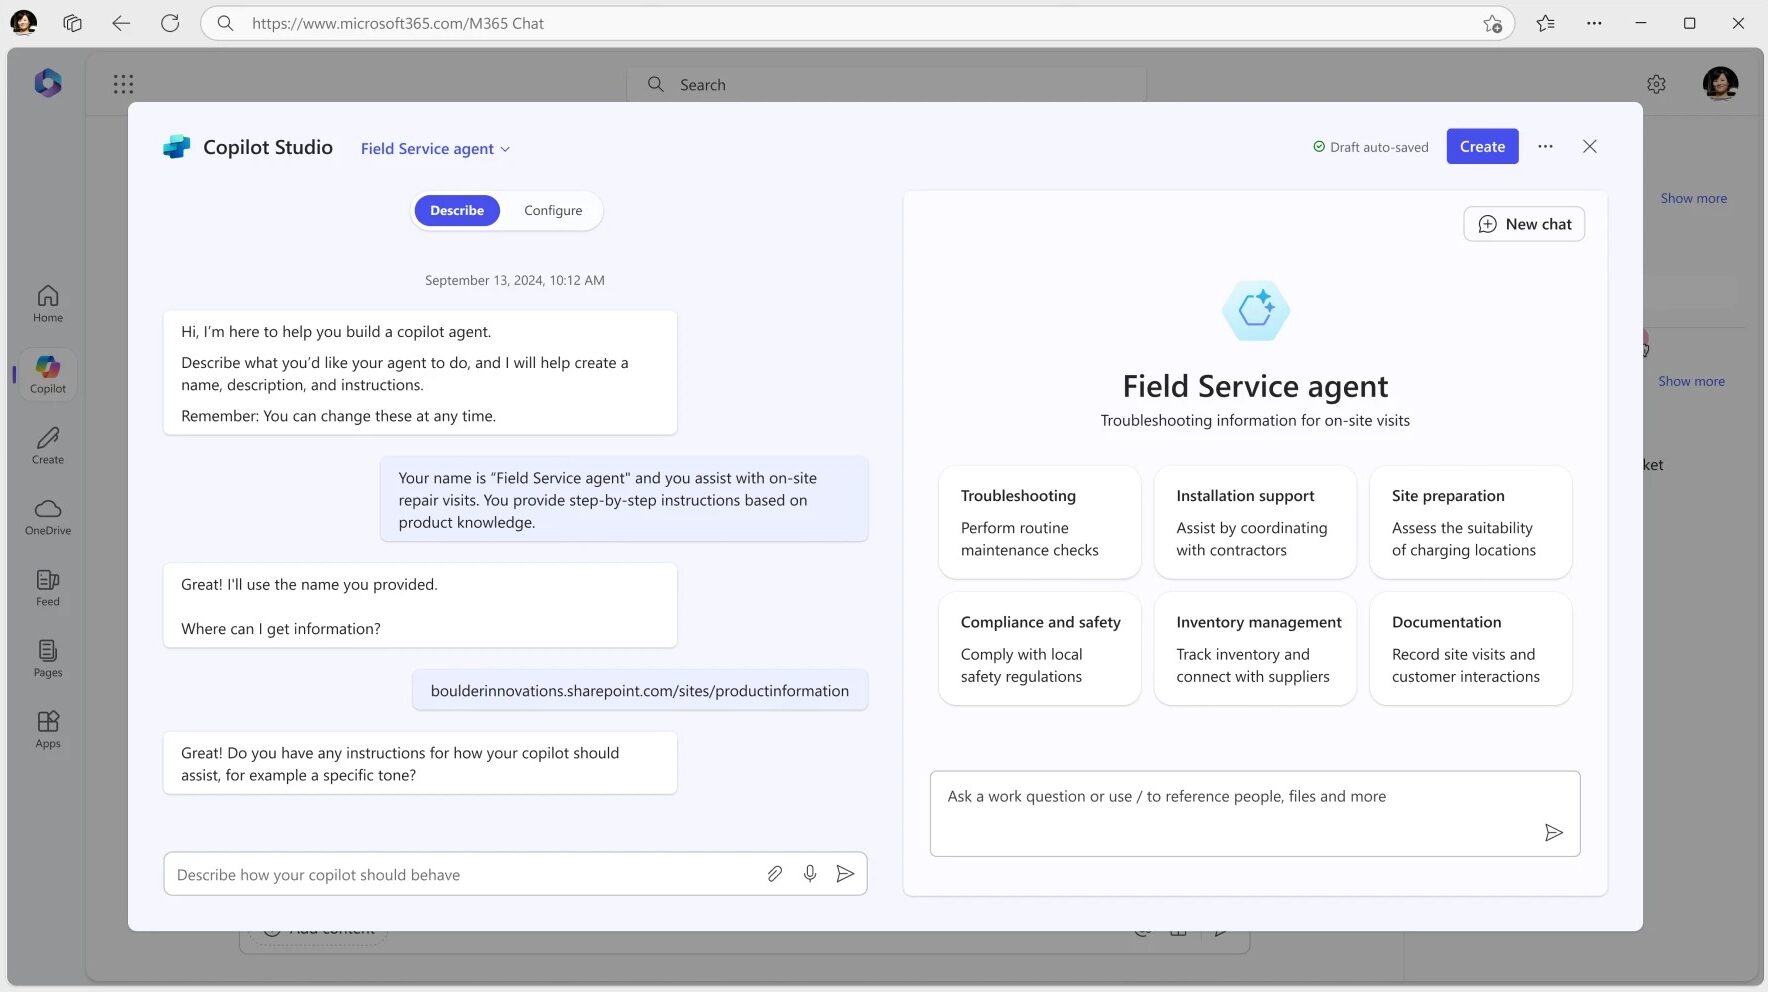Image resolution: width=1768 pixels, height=992 pixels.
Task: Open the app launcher grid icon
Action: point(123,85)
